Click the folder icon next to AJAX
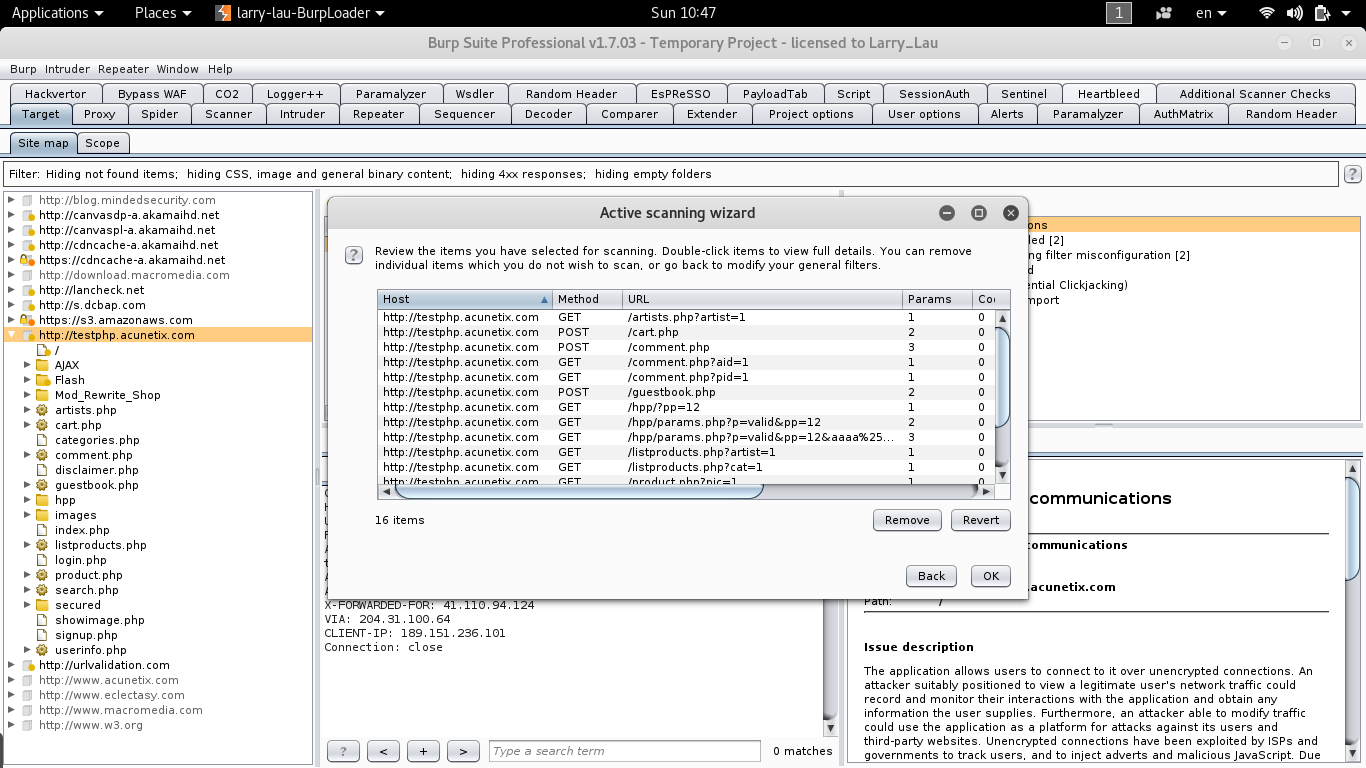The height and width of the screenshot is (768, 1366). pos(43,365)
